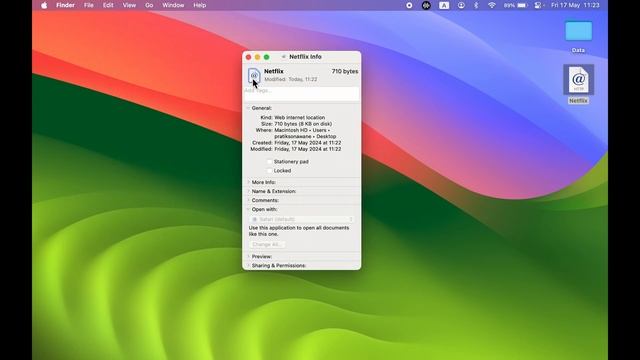Open the File menu
The image size is (640, 360).
click(x=89, y=5)
